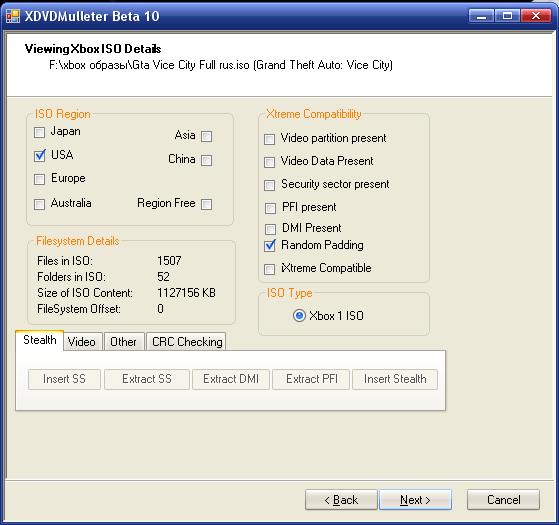This screenshot has width=559, height=525.
Task: Toggle the Random Padding checkbox
Action: click(x=270, y=246)
